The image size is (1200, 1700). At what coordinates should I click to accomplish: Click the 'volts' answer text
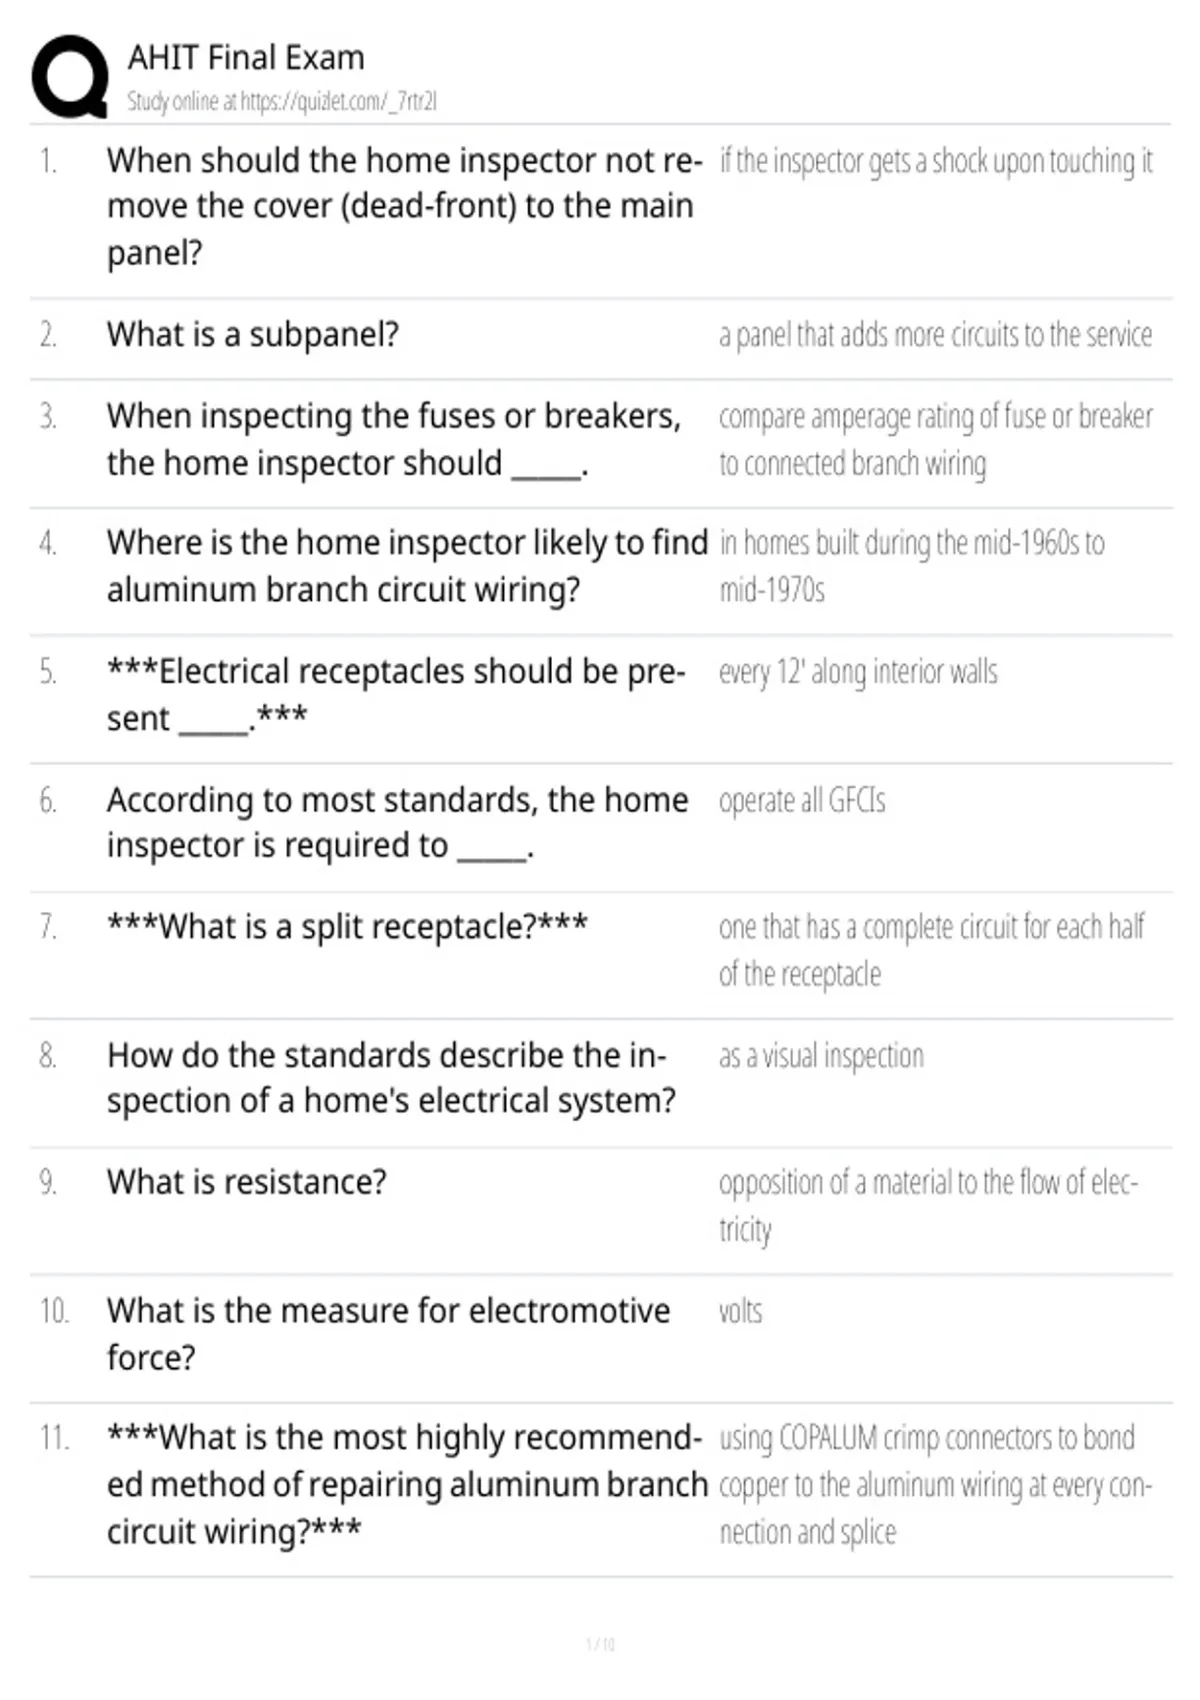click(x=740, y=1311)
